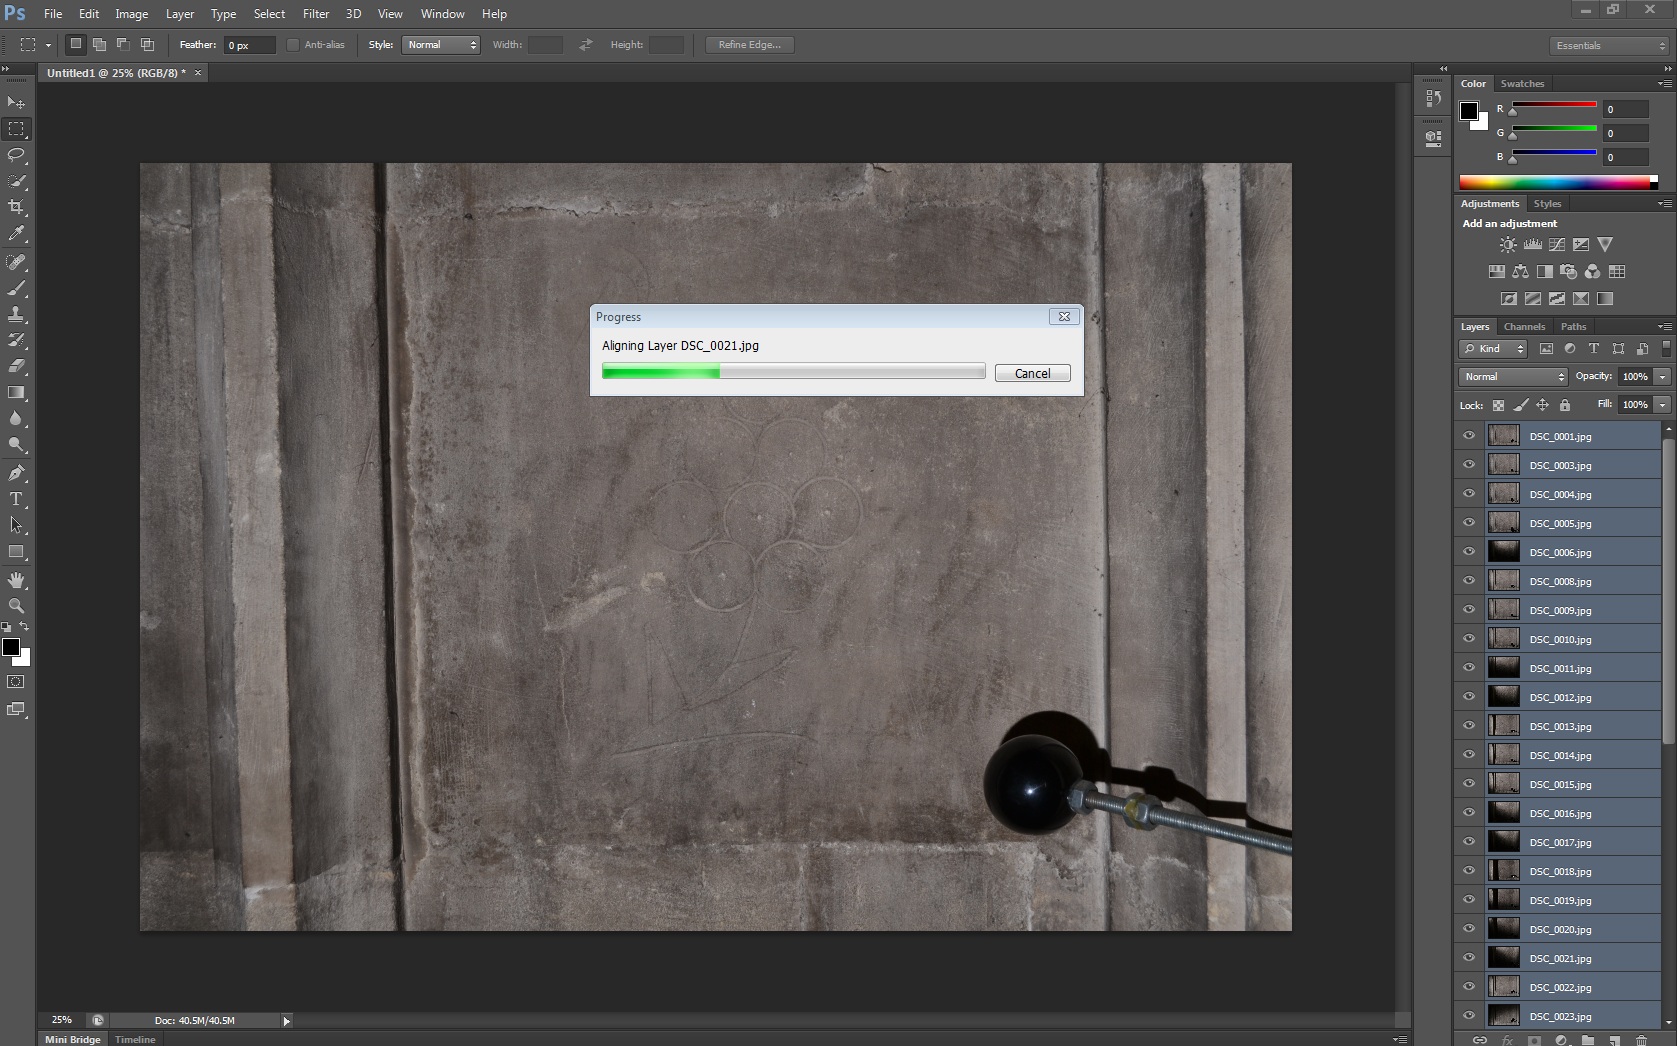
Task: Enable the Anti-alias checkbox
Action: tap(293, 45)
